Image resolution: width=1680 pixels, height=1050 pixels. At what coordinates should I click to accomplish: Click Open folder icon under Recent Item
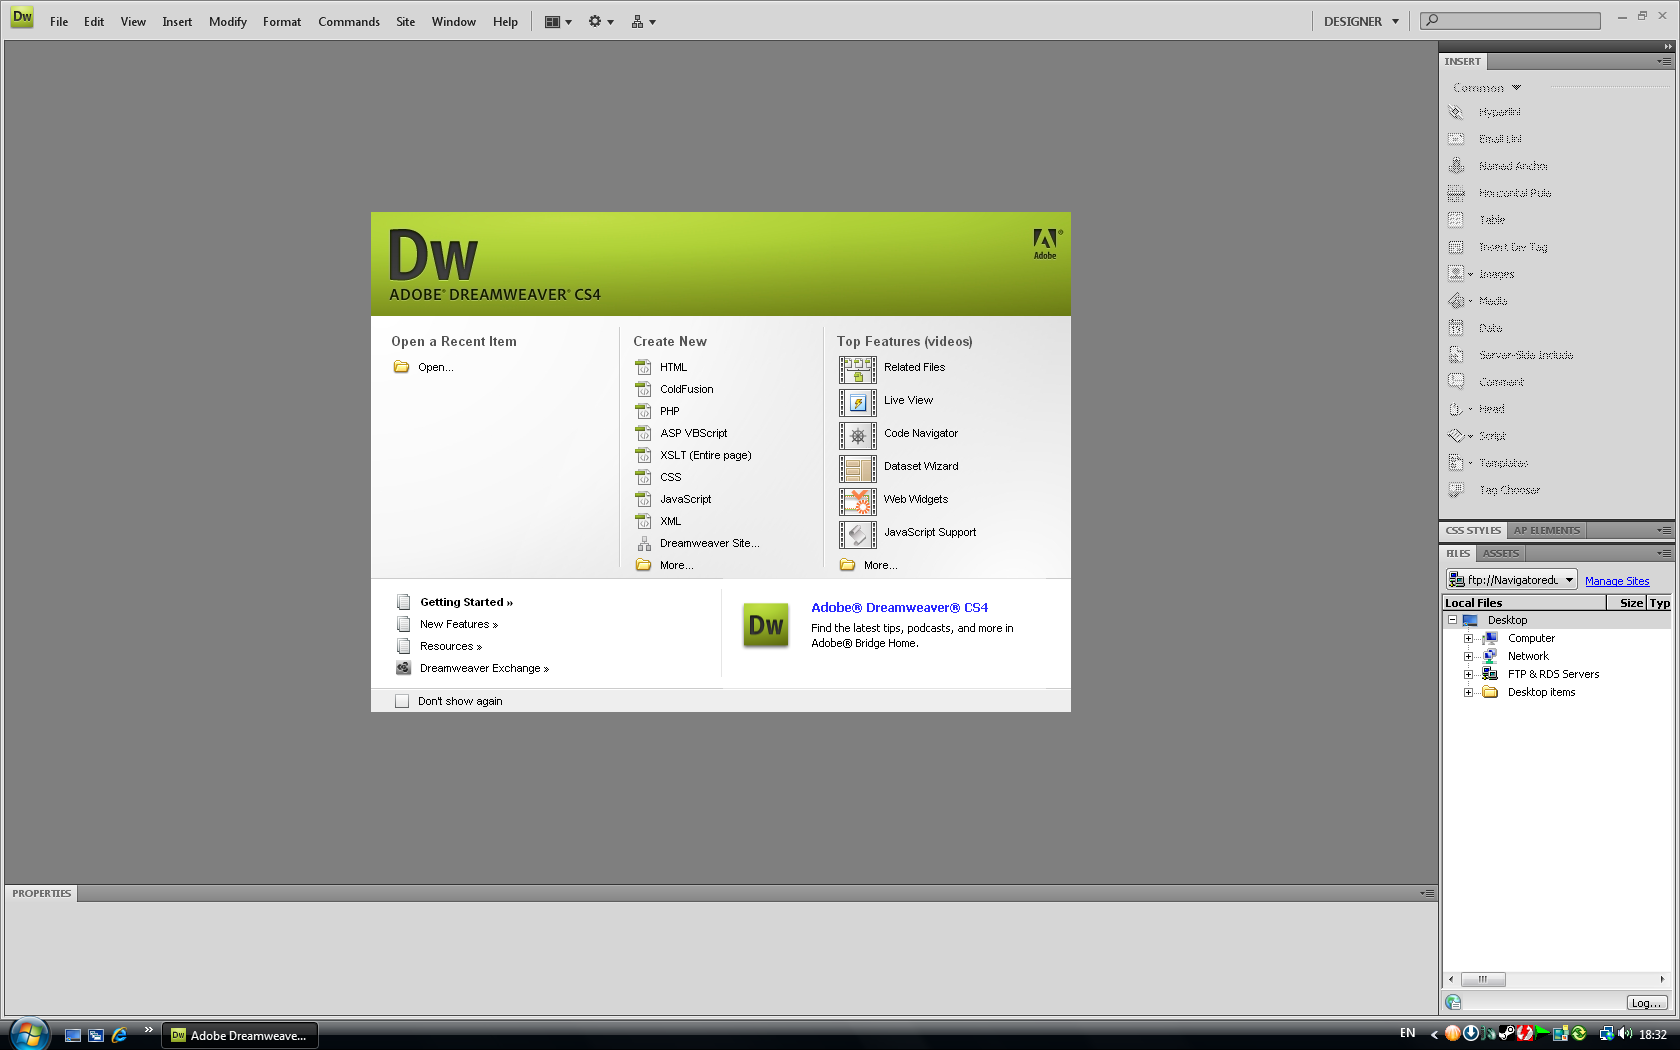pyautogui.click(x=401, y=367)
